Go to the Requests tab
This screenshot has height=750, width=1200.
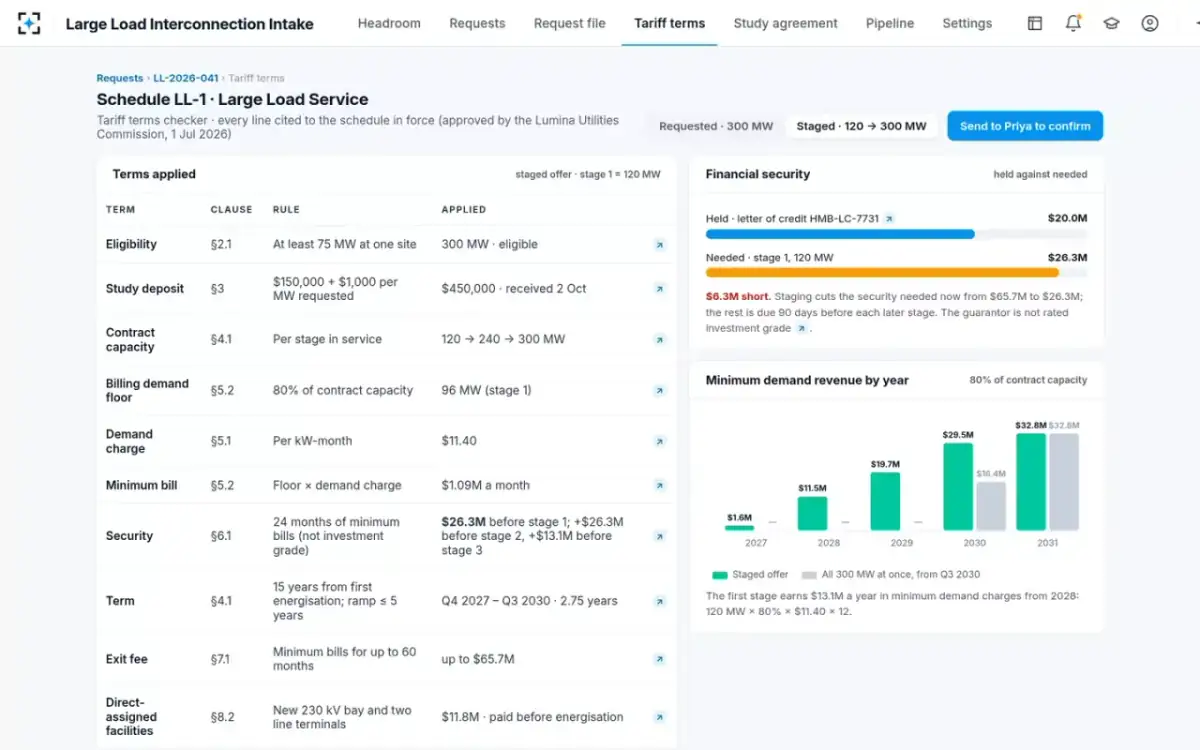477,23
